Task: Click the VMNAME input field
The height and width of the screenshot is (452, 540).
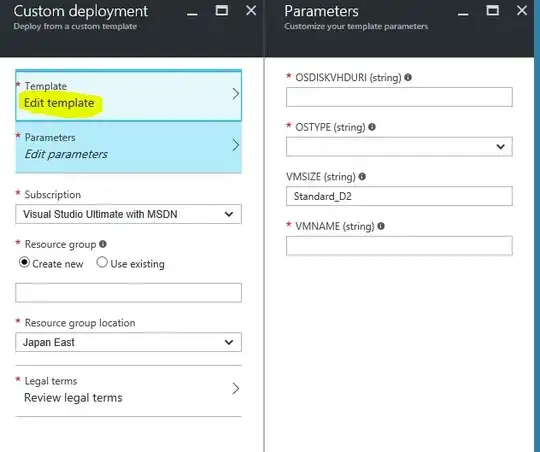Action: (x=399, y=246)
